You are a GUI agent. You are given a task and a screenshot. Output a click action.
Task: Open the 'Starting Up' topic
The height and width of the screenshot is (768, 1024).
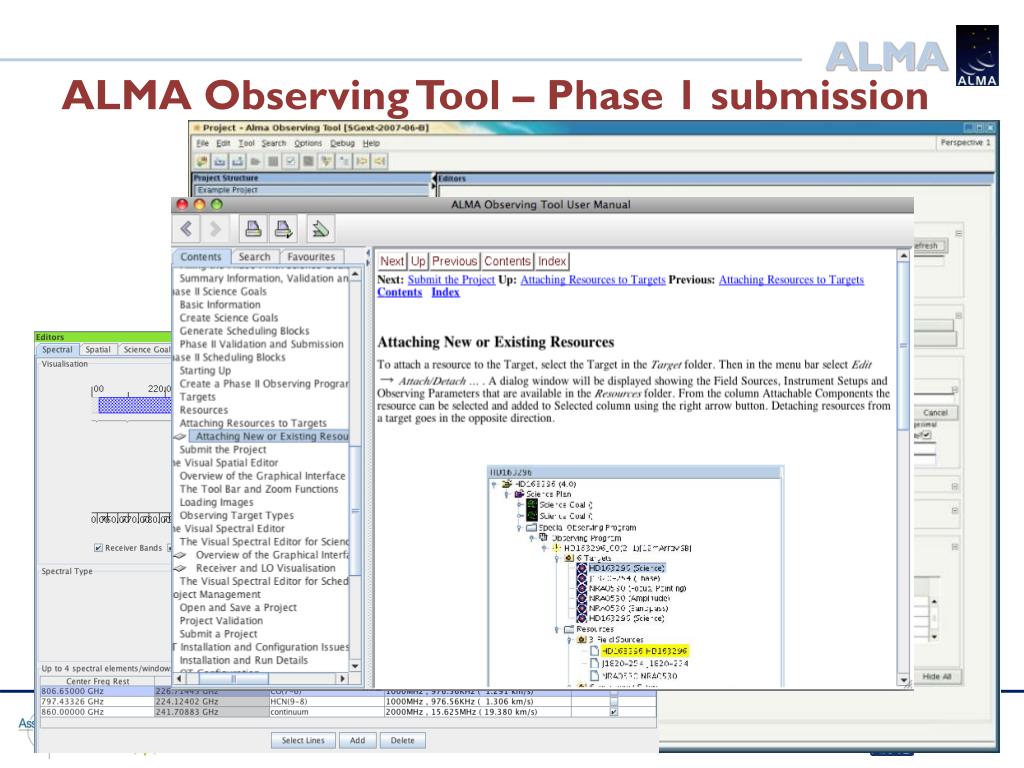tap(205, 370)
